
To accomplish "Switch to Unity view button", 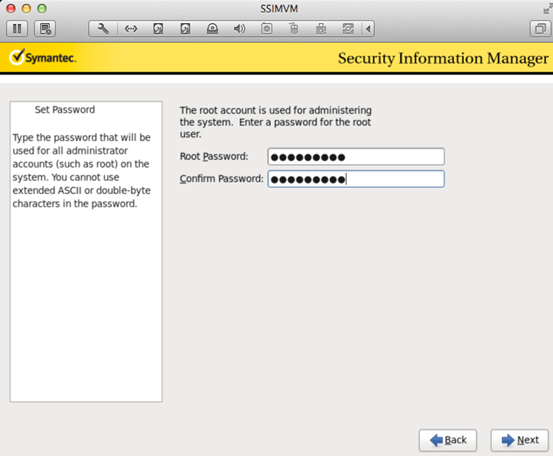I will click(540, 29).
